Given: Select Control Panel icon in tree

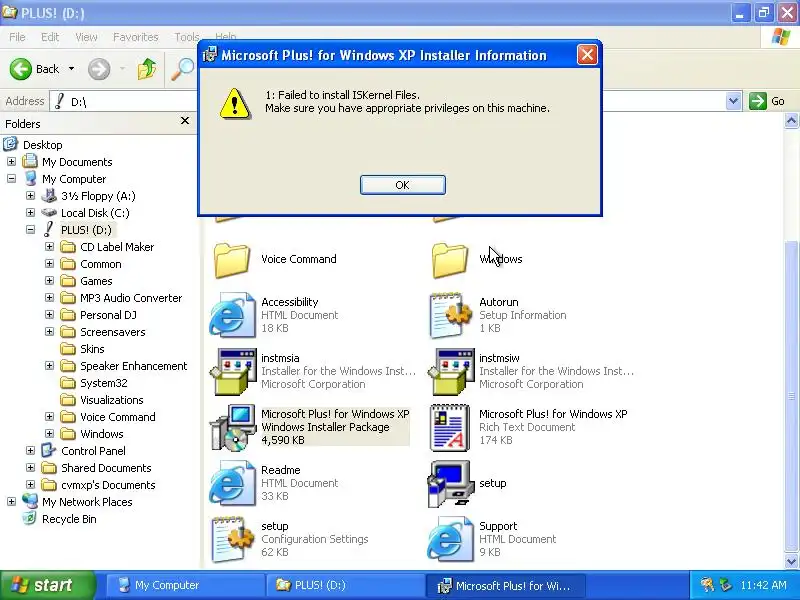Looking at the screenshot, I should pyautogui.click(x=49, y=451).
